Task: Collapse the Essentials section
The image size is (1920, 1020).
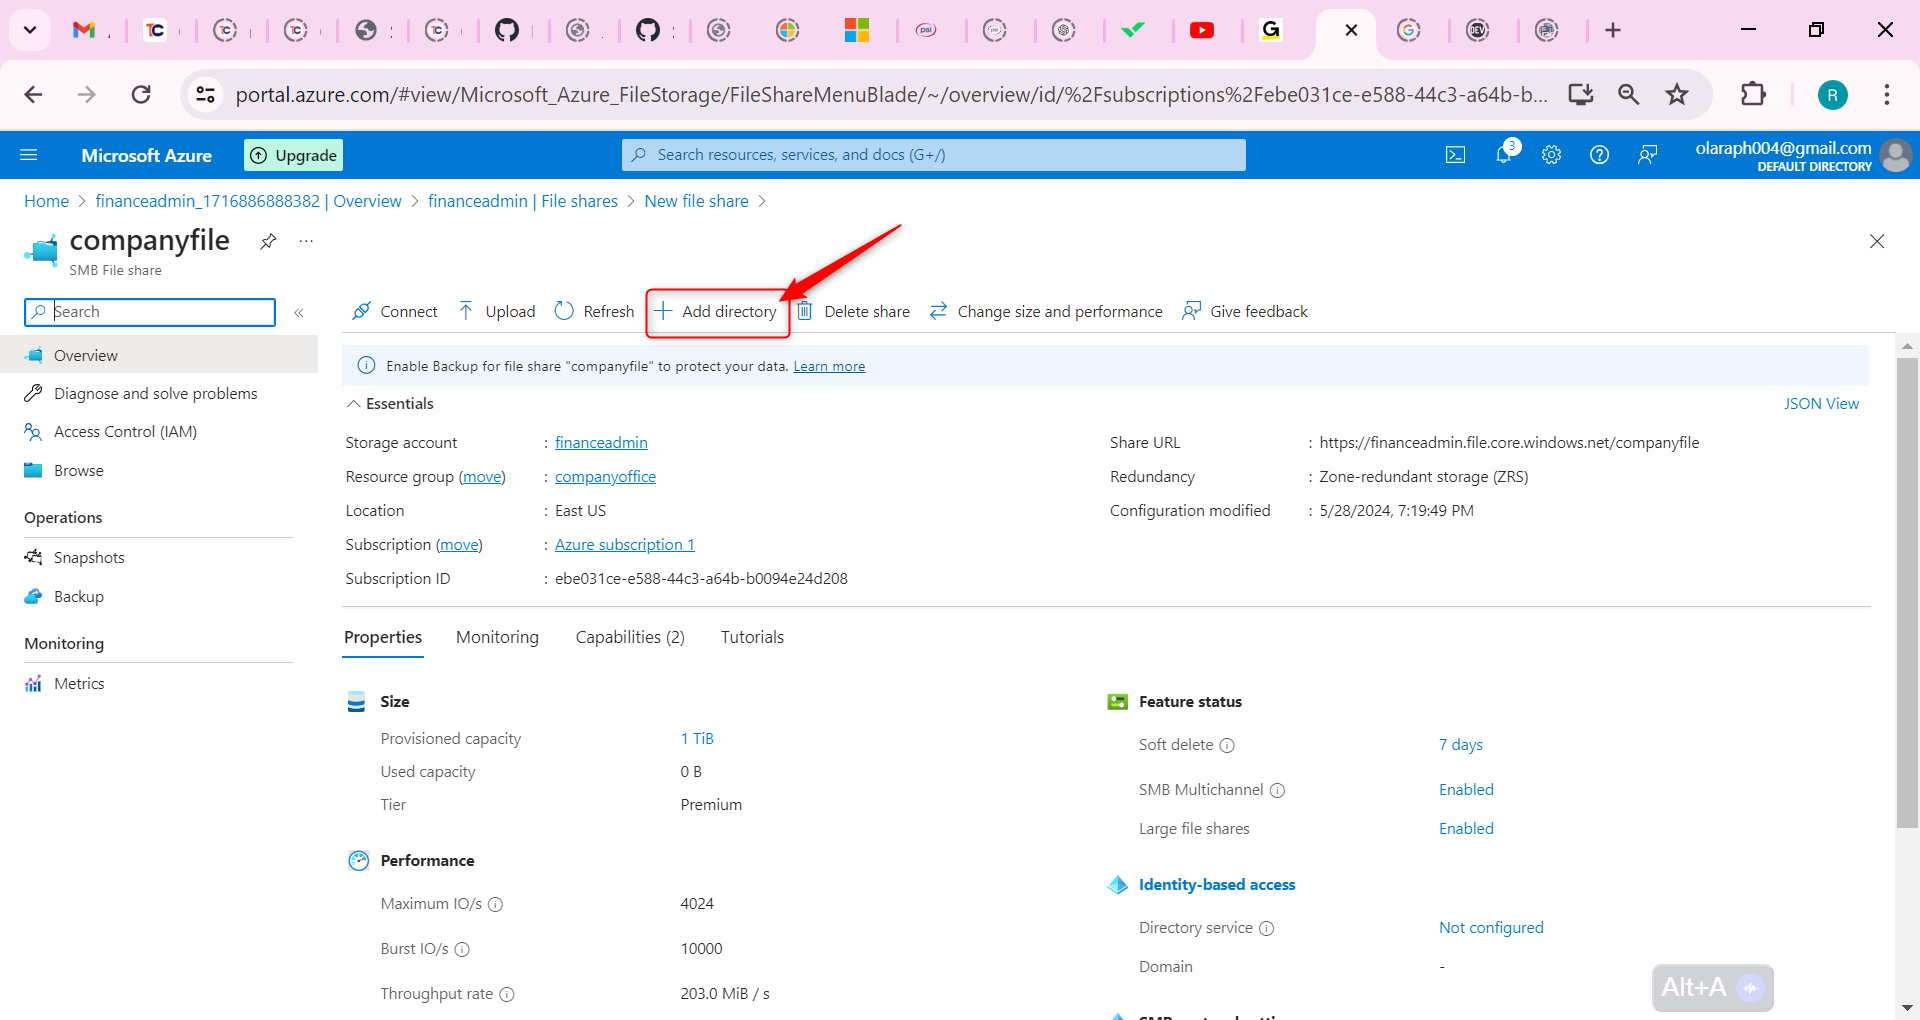Action: pyautogui.click(x=353, y=403)
